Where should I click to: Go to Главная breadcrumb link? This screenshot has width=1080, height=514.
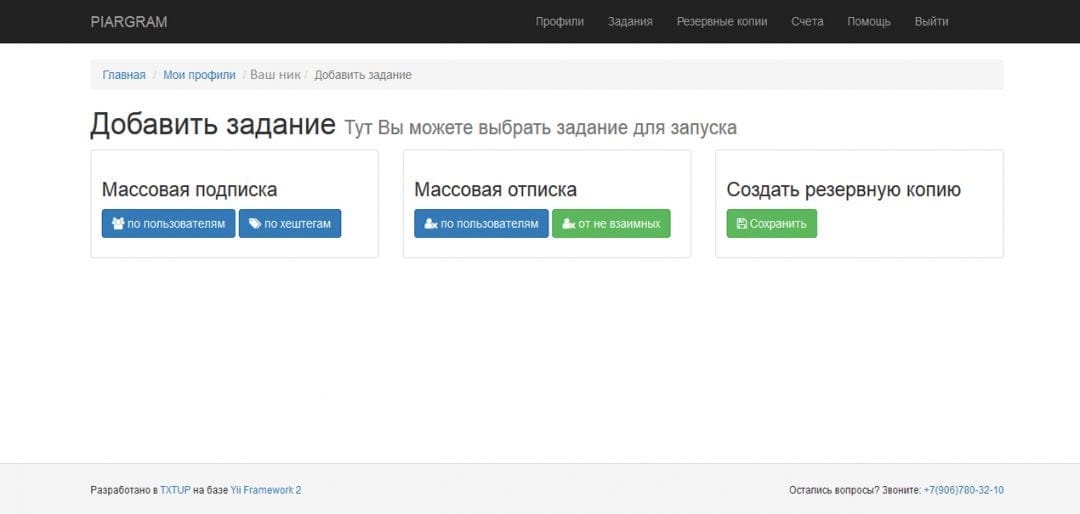pyautogui.click(x=124, y=75)
